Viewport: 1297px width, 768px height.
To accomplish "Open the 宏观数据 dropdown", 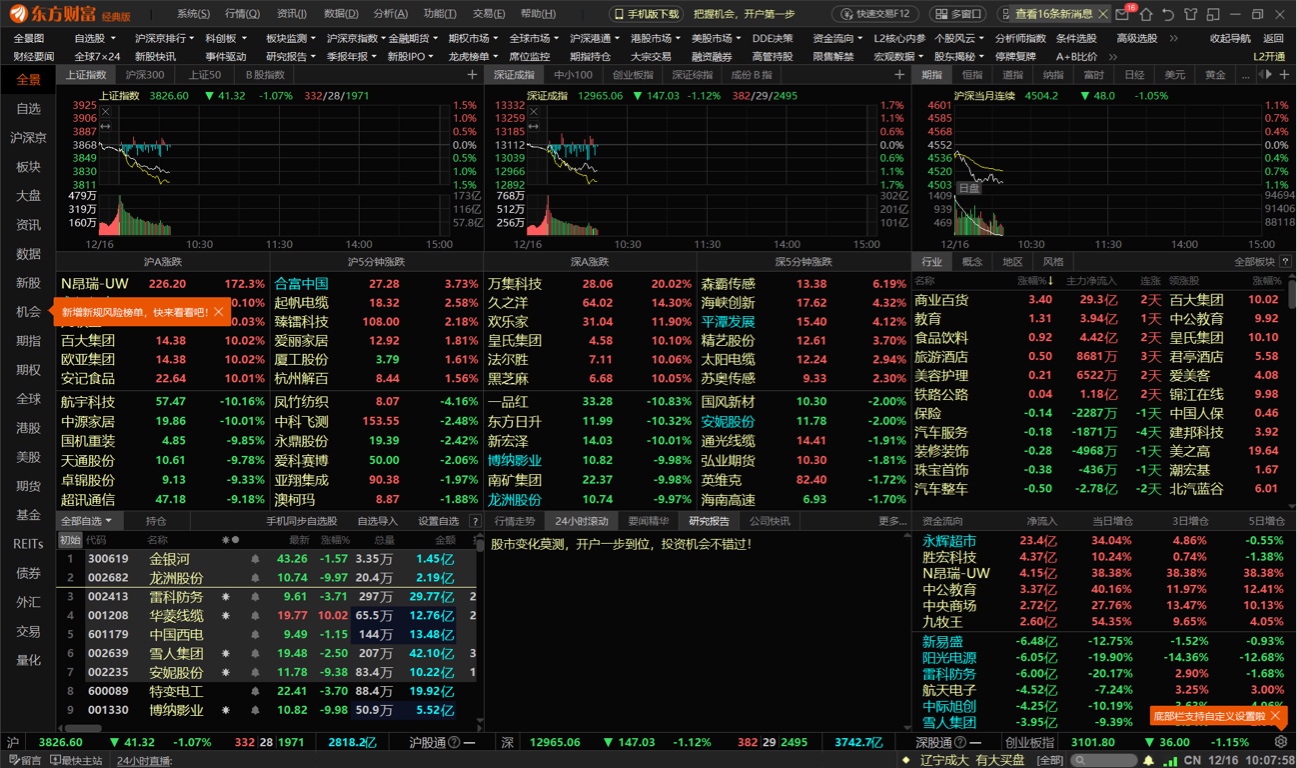I will point(897,57).
